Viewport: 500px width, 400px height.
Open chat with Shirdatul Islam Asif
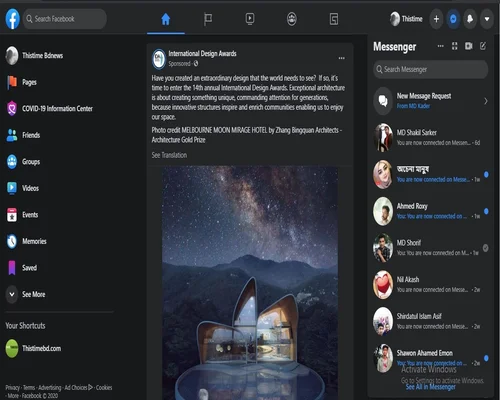[x=430, y=321]
